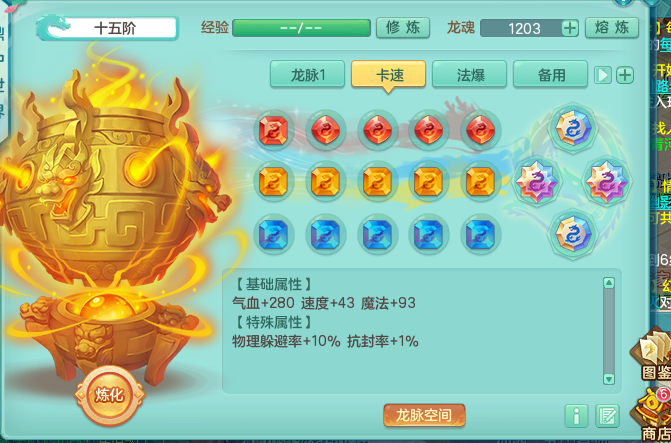The height and width of the screenshot is (443, 671).
Task: Open the 备用 tab
Action: pos(550,74)
